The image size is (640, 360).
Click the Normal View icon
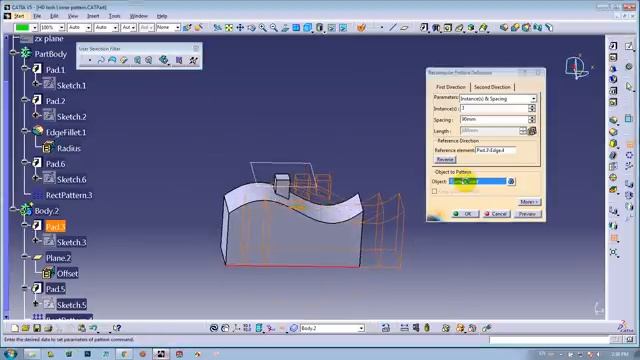285,27
